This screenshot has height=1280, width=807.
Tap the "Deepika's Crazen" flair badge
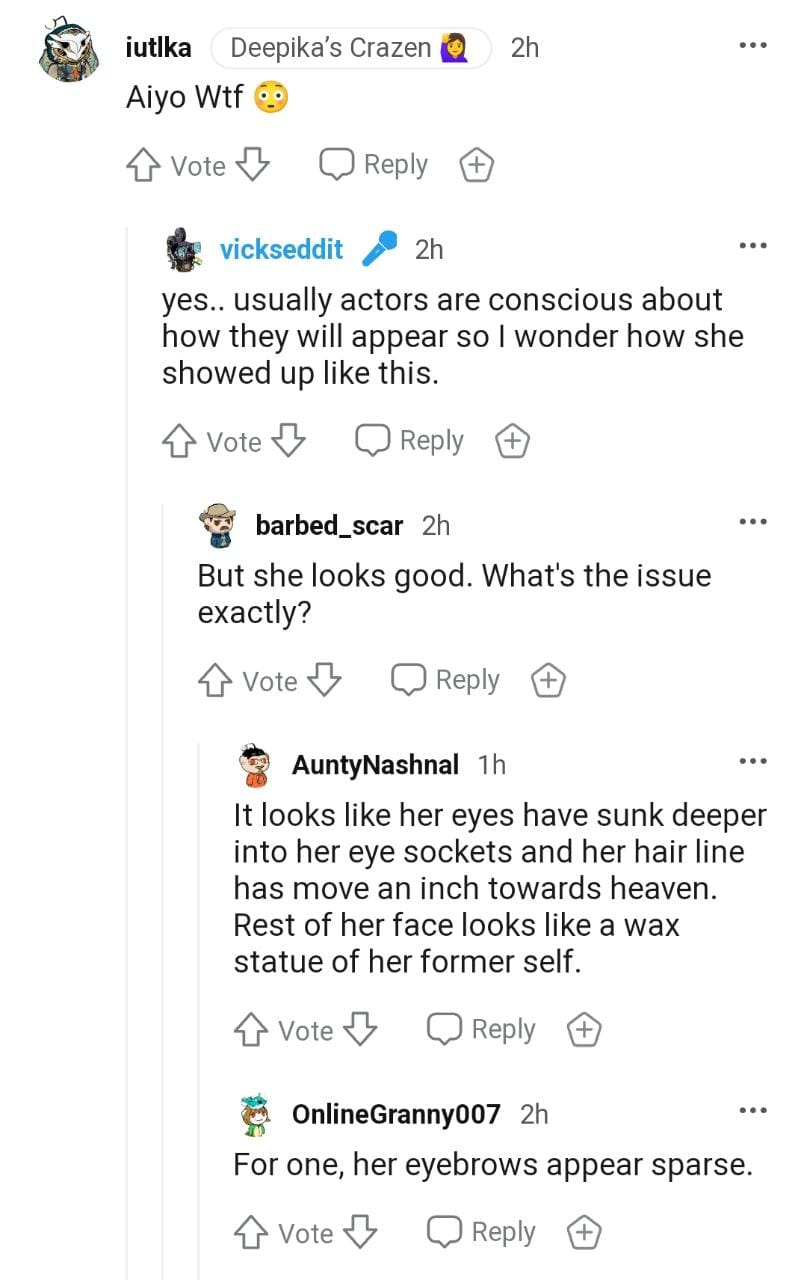(x=350, y=47)
